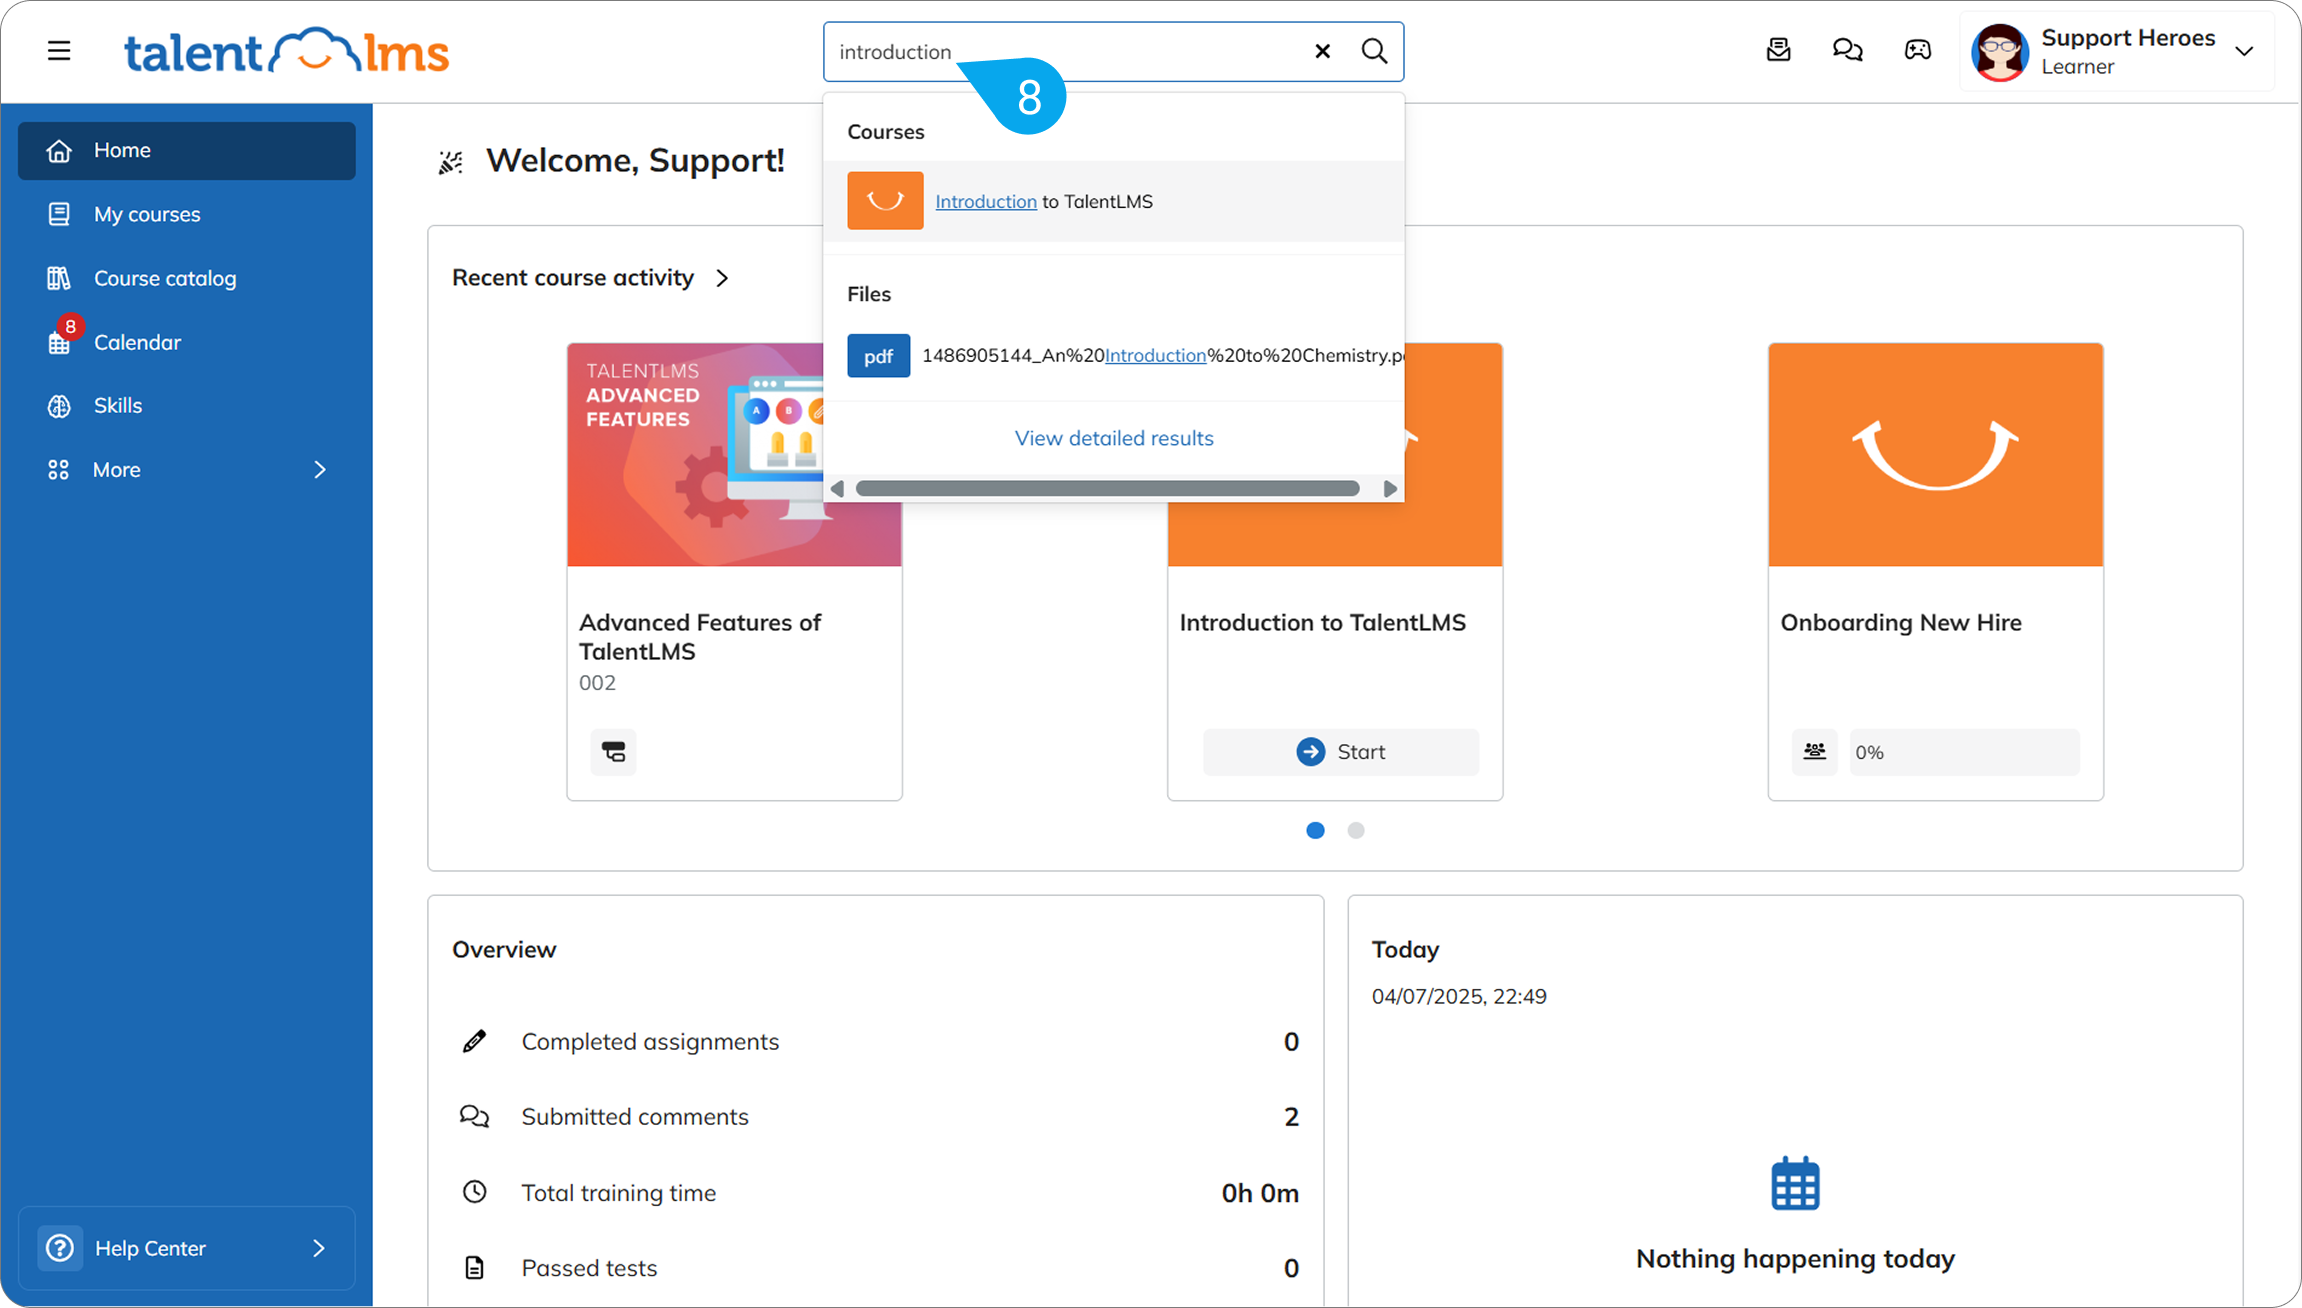Open Course catalog in sidebar

click(x=187, y=278)
